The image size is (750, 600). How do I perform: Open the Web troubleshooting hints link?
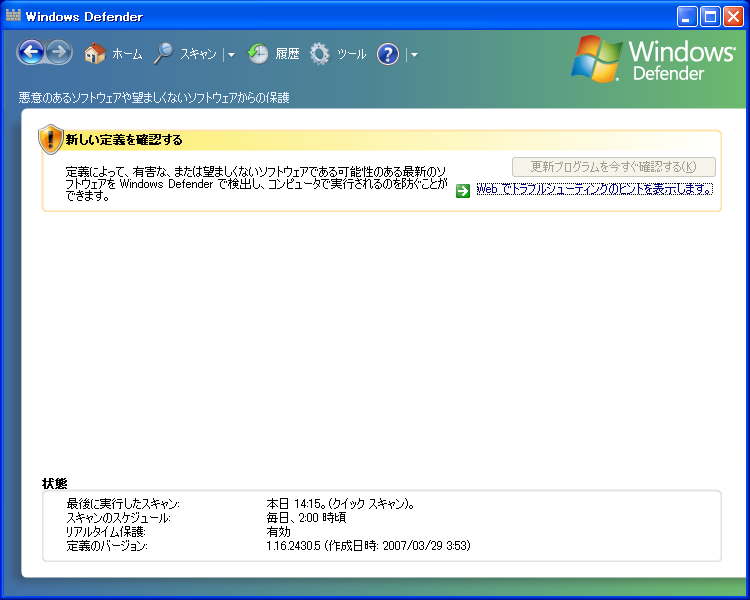click(595, 189)
